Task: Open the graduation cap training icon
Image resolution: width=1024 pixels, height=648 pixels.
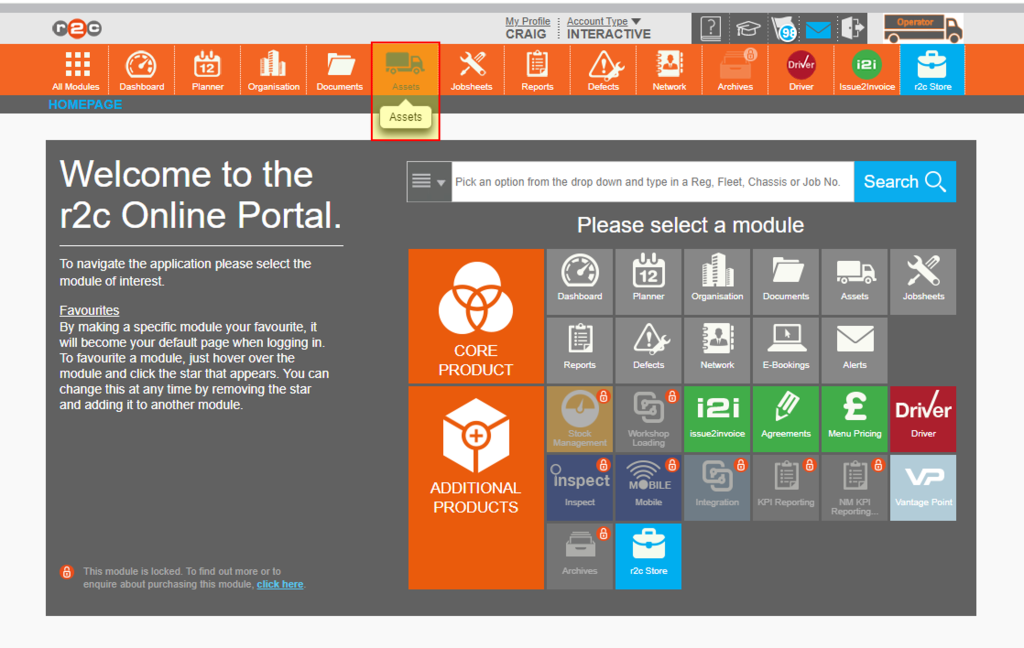Action: click(748, 29)
